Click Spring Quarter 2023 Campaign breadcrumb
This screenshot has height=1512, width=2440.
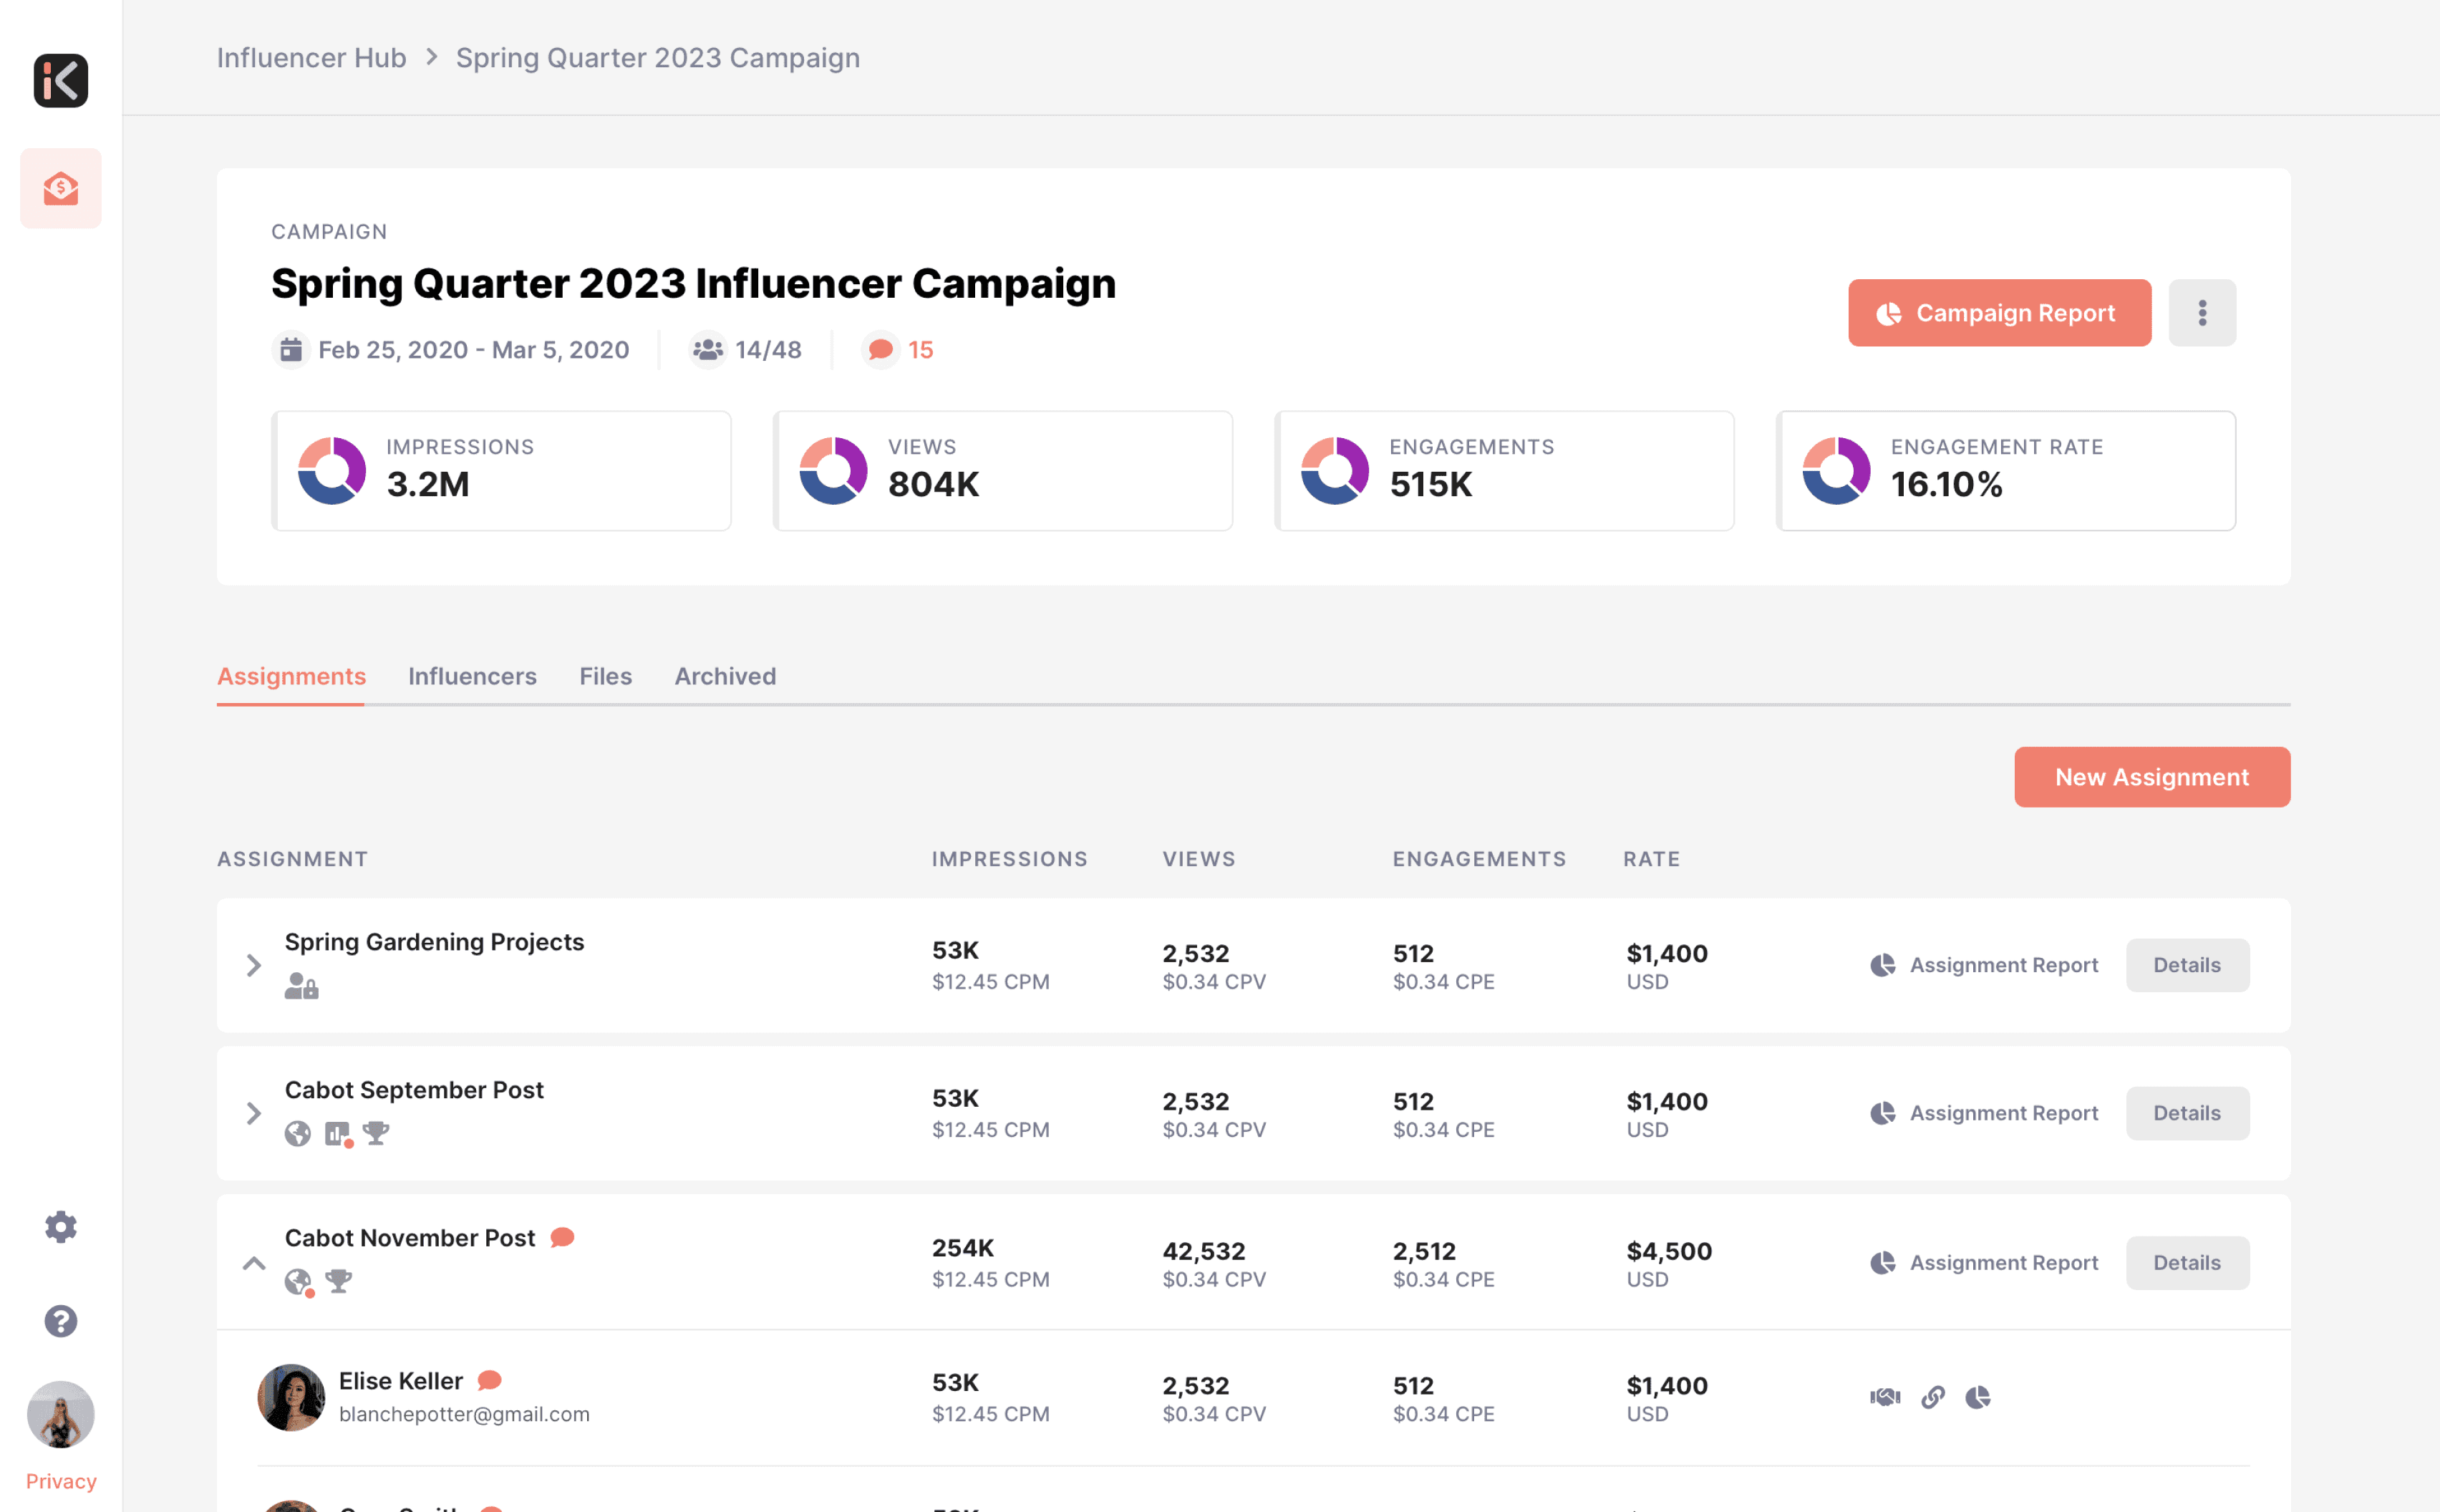click(658, 58)
